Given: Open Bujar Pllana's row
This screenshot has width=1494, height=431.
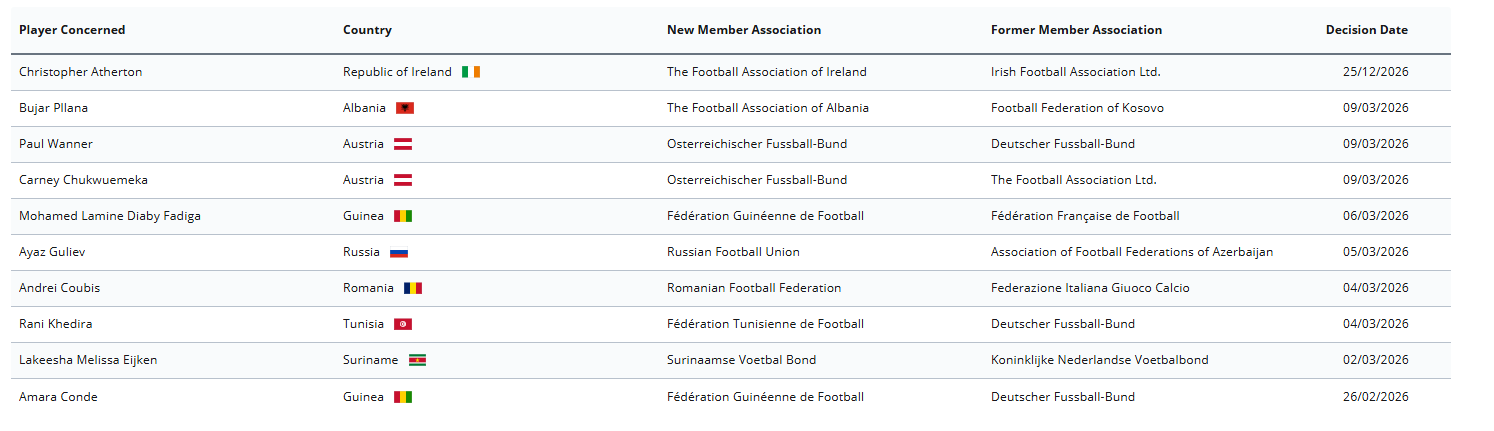Looking at the screenshot, I should pos(54,108).
